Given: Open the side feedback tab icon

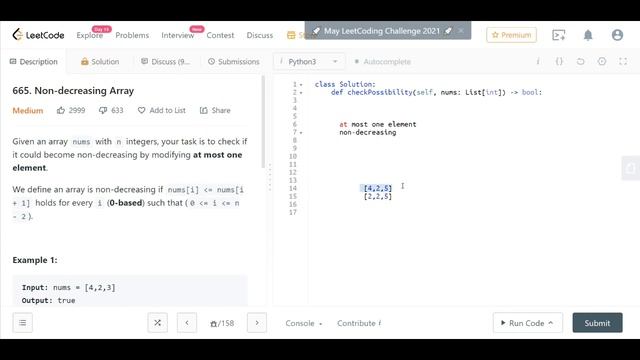Looking at the screenshot, I should point(631,168).
